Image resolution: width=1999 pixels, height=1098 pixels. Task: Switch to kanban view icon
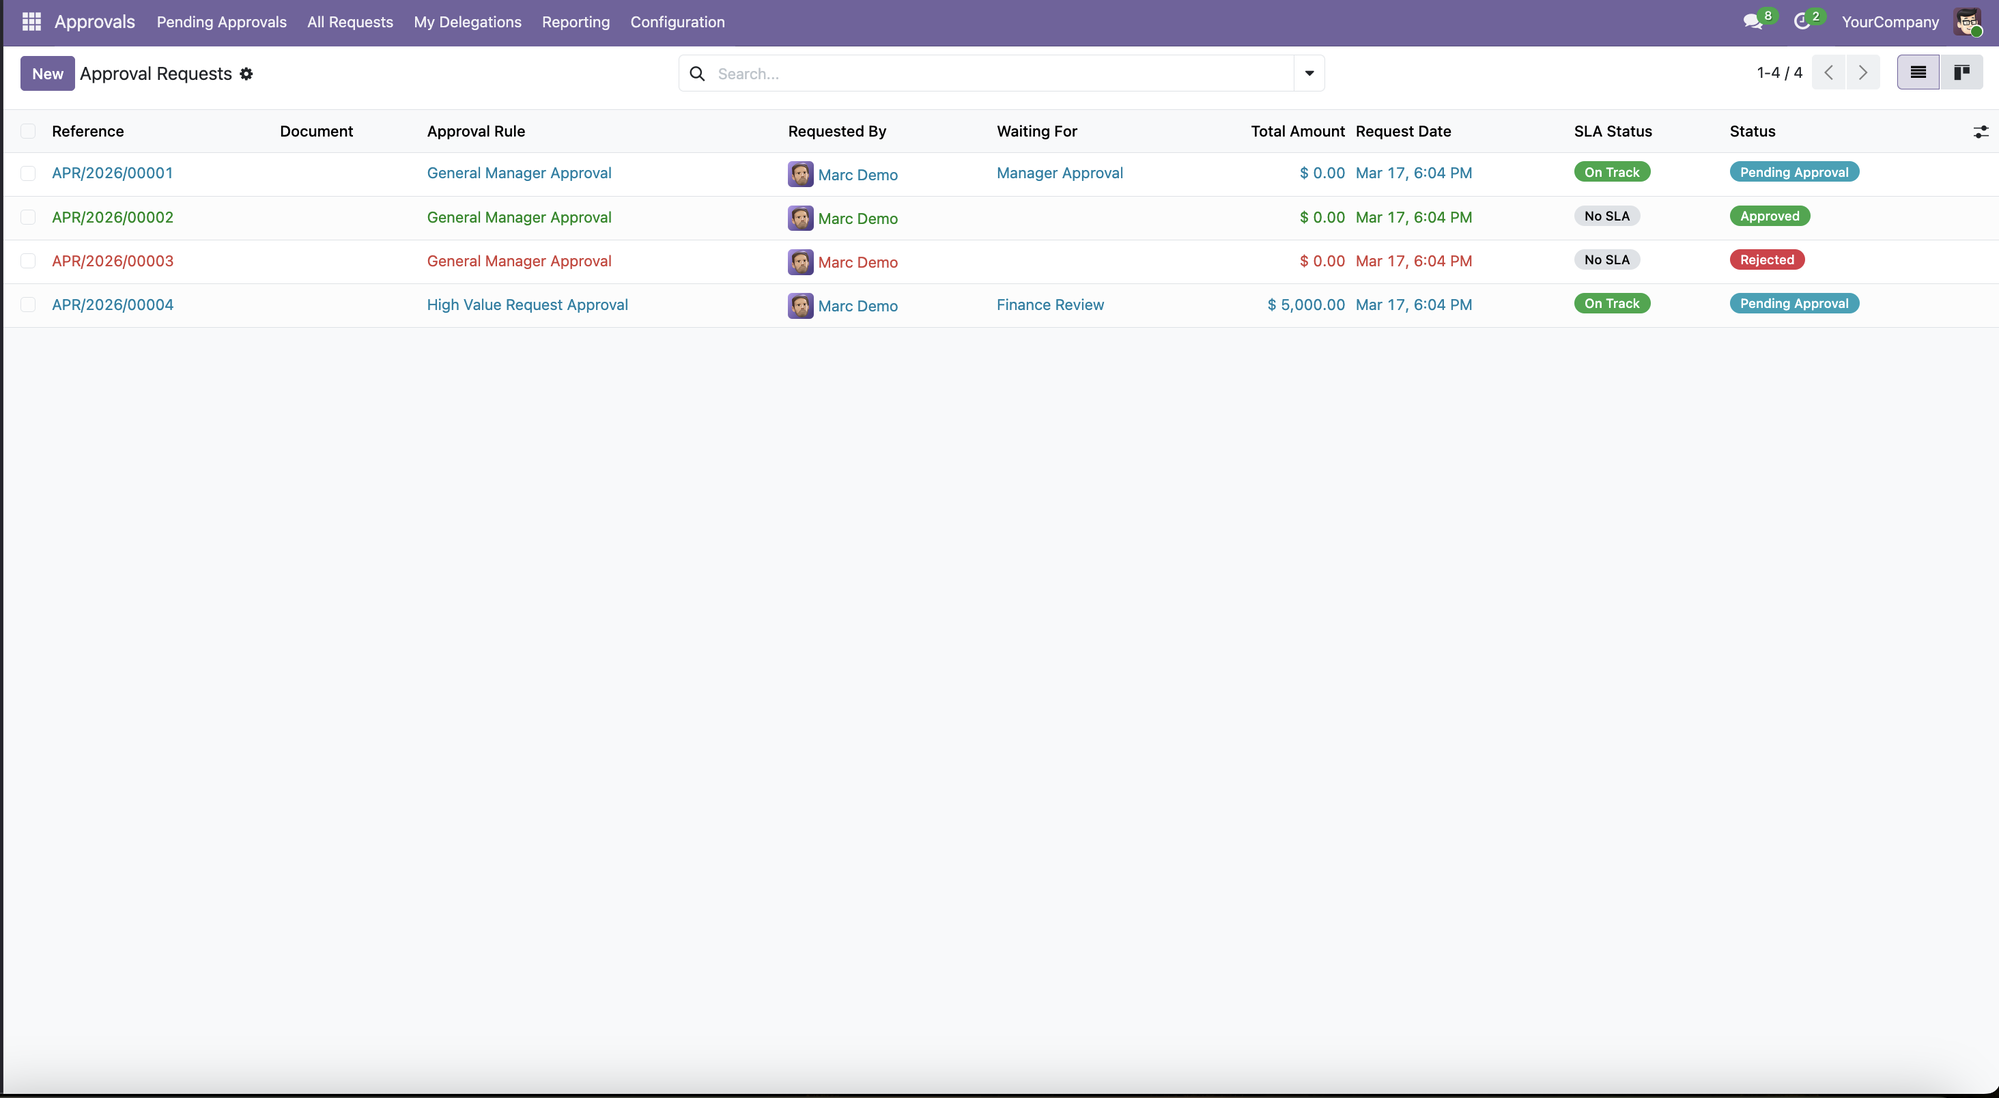coord(1961,72)
